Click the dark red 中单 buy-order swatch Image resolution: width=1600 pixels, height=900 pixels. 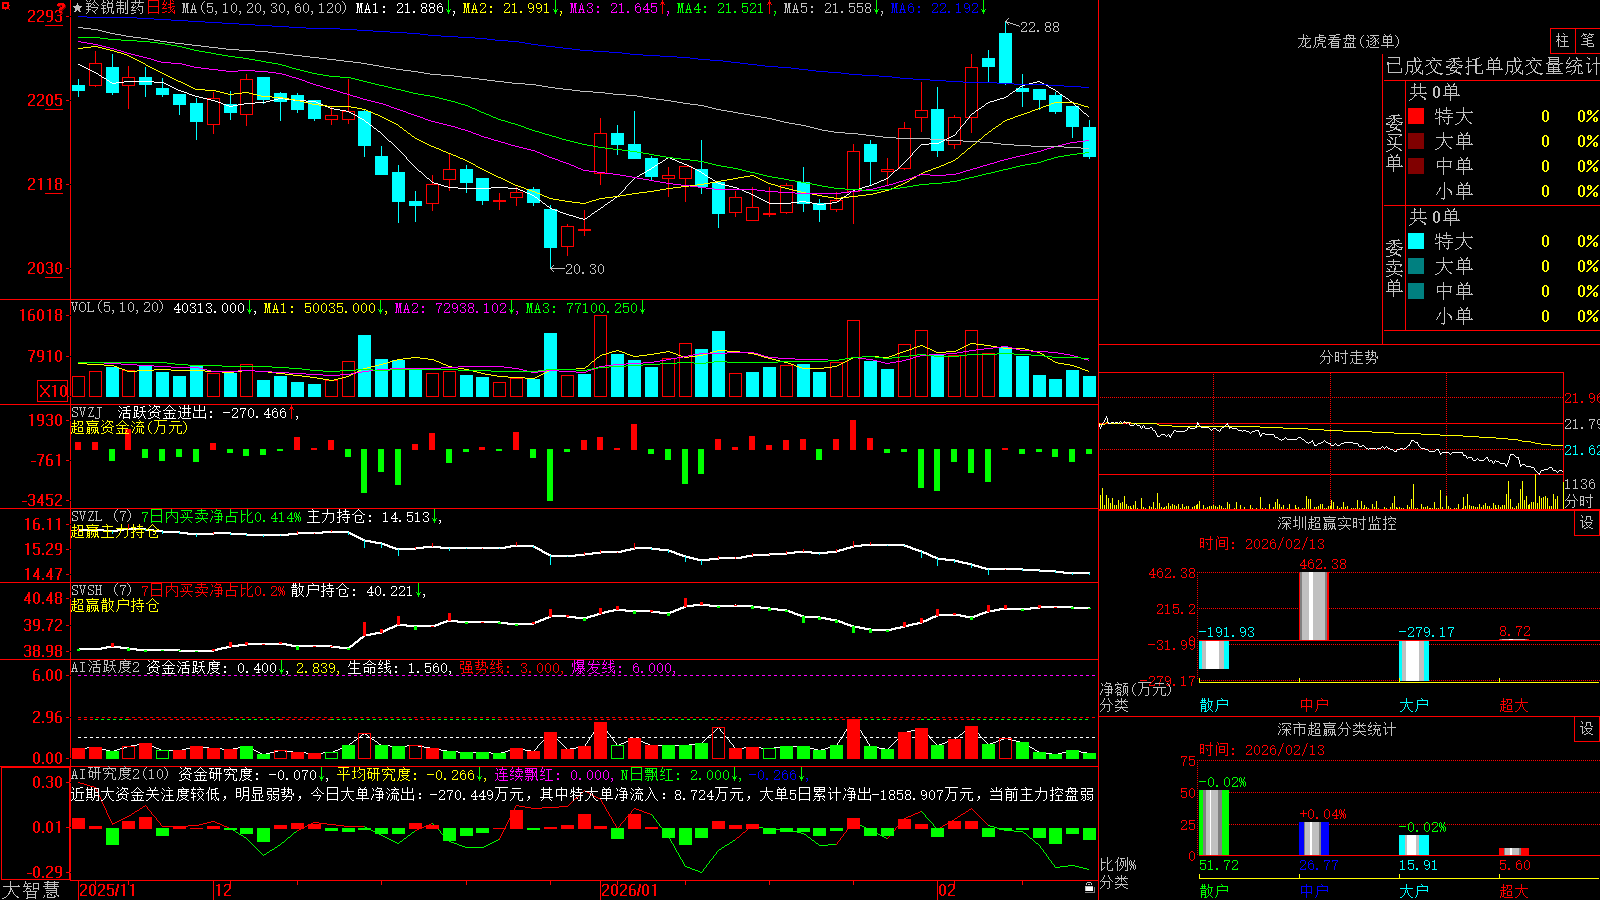(1416, 166)
